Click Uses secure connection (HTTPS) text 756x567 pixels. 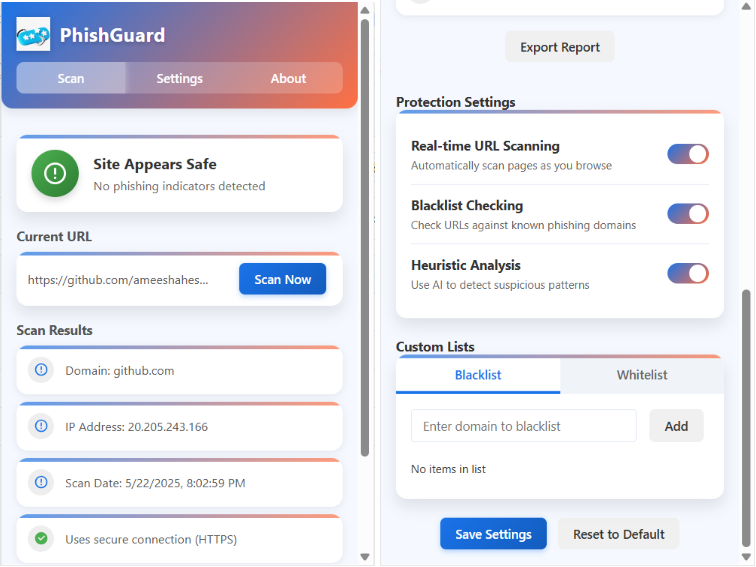point(151,539)
